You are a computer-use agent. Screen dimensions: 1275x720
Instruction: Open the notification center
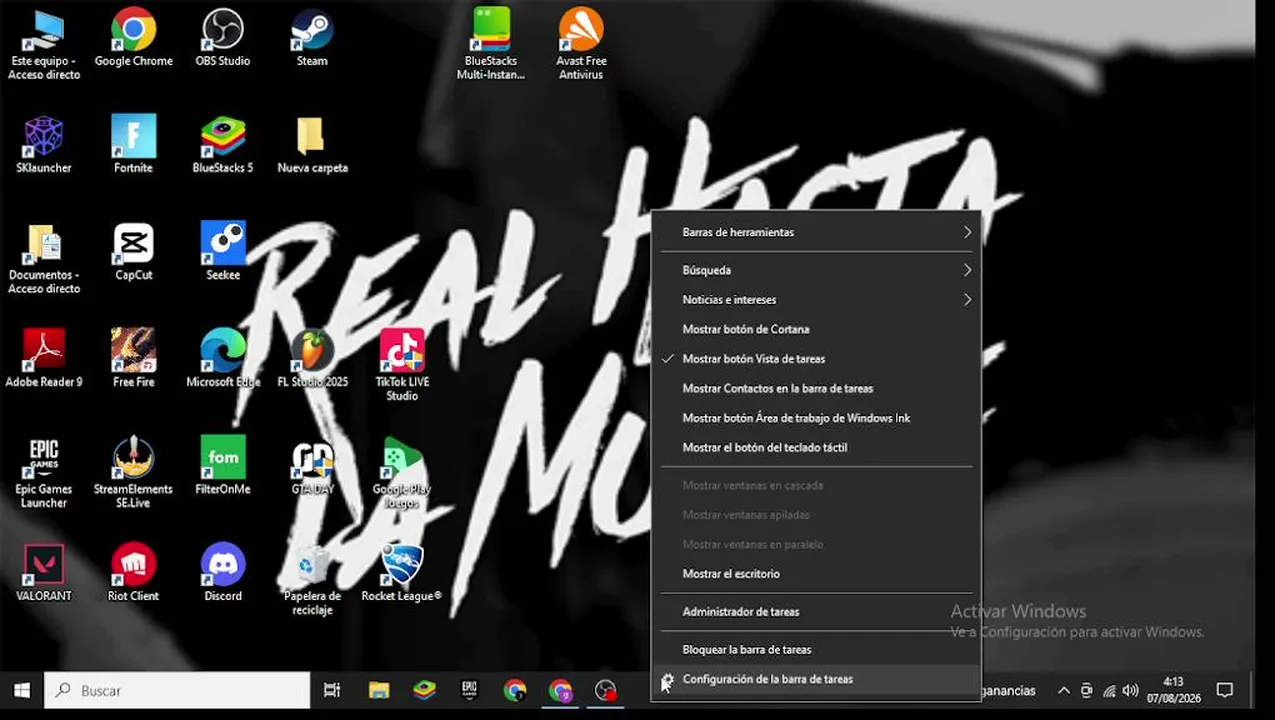point(1224,691)
